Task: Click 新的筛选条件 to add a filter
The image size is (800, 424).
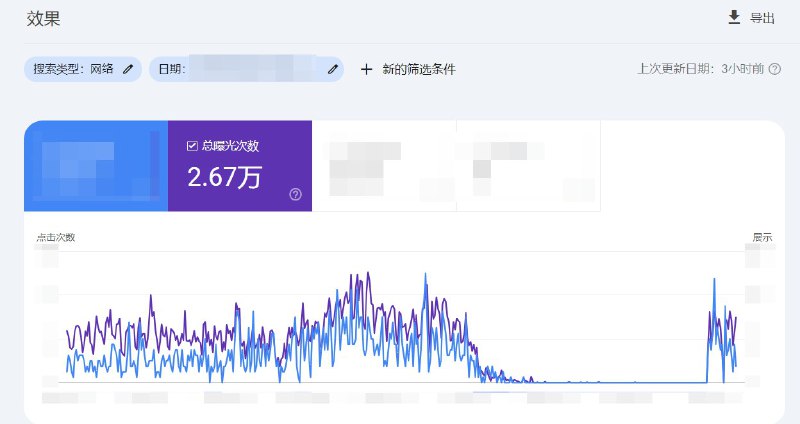Action: pos(419,69)
